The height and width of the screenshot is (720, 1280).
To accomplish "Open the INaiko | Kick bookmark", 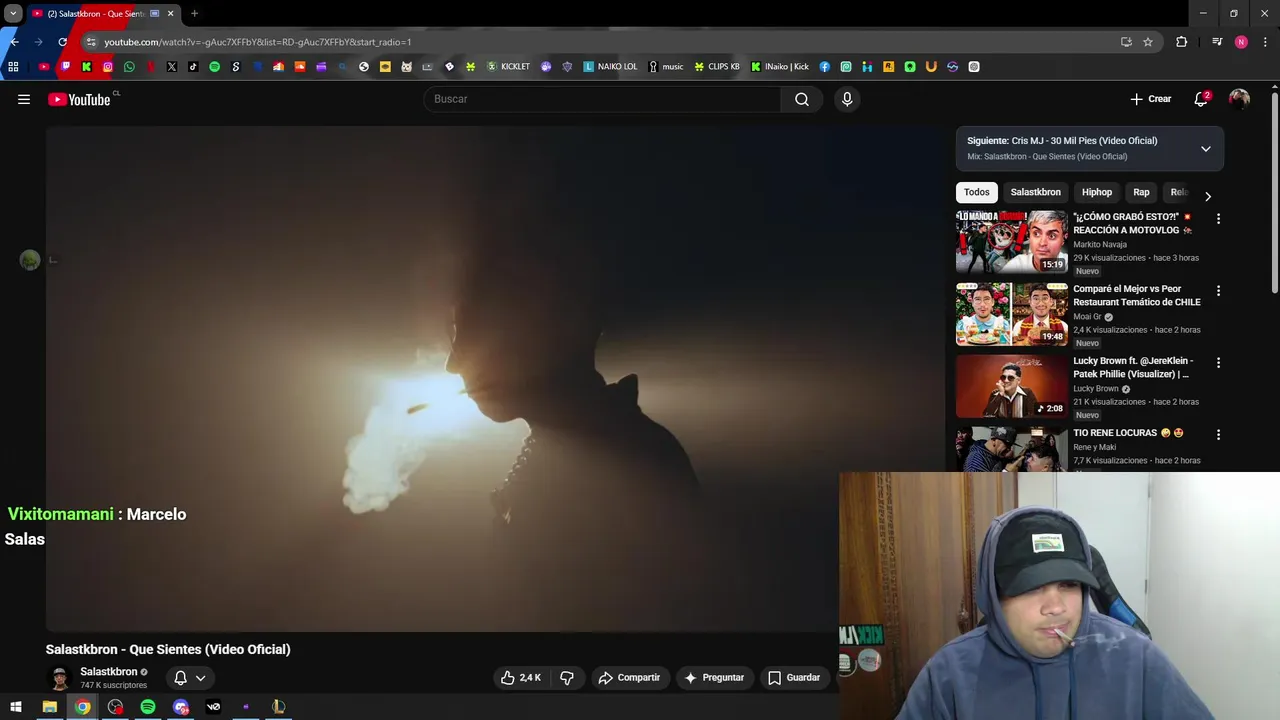I will point(780,67).
